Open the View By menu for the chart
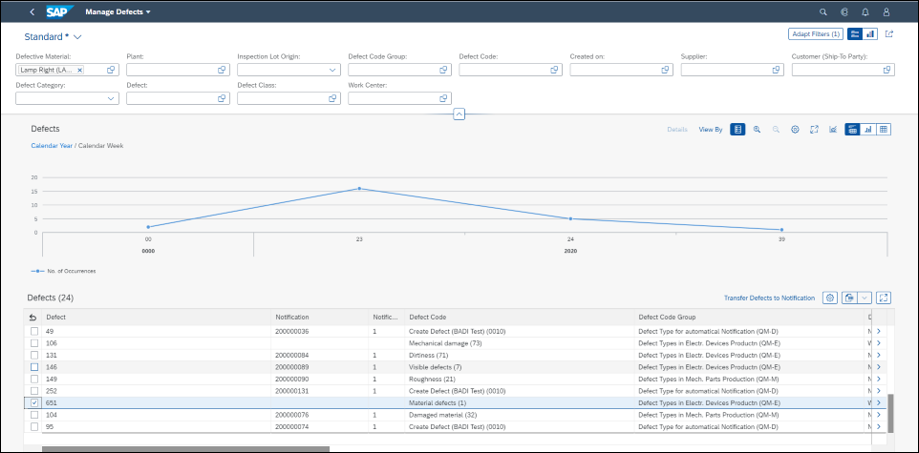 pos(710,130)
